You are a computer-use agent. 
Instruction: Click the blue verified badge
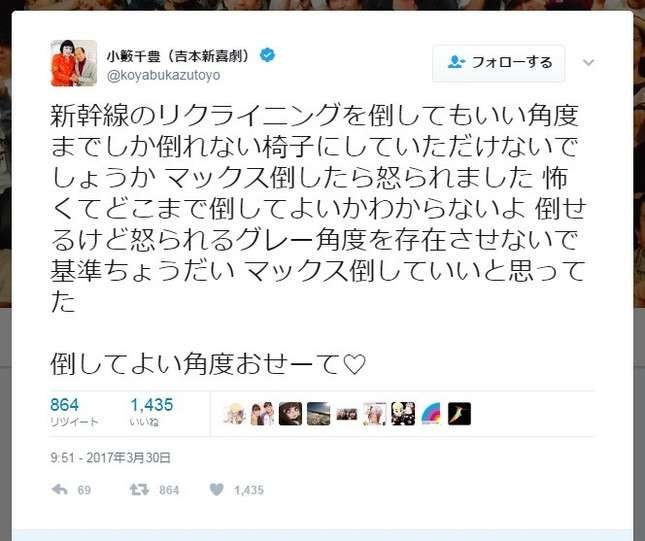point(267,55)
